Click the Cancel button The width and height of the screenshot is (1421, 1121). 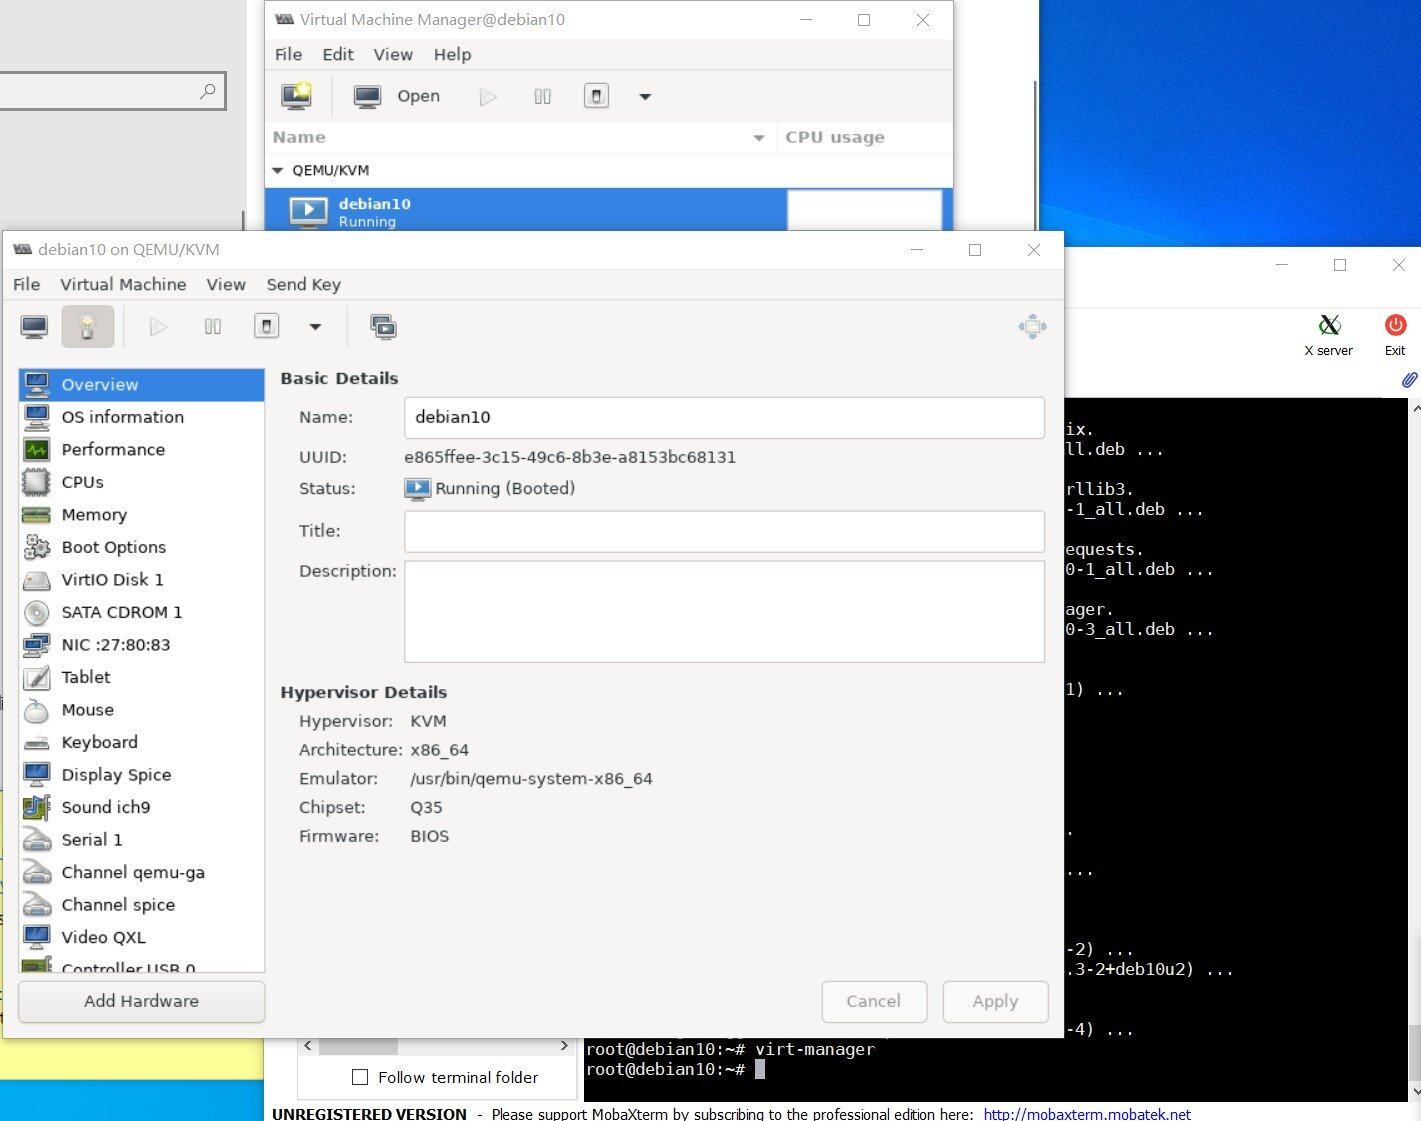[x=874, y=1001]
